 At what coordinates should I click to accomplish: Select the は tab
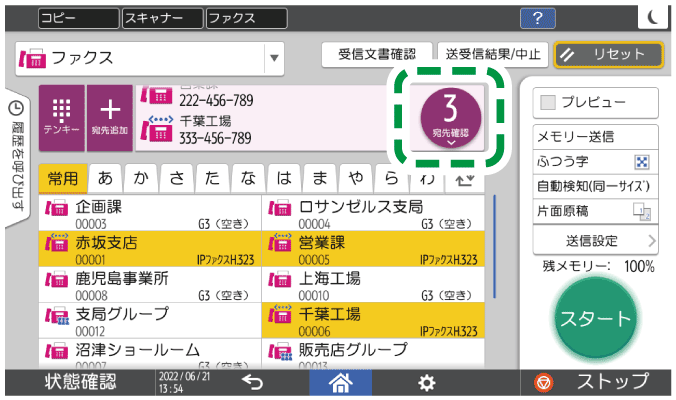click(284, 178)
